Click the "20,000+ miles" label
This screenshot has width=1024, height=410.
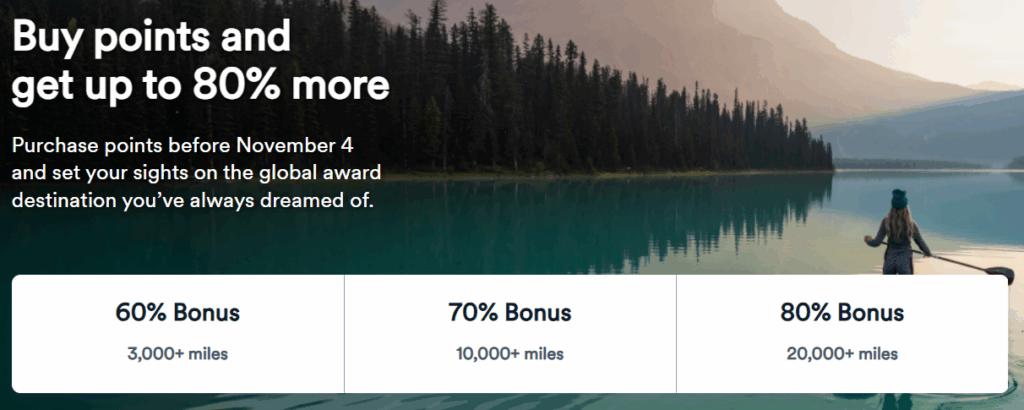click(842, 353)
